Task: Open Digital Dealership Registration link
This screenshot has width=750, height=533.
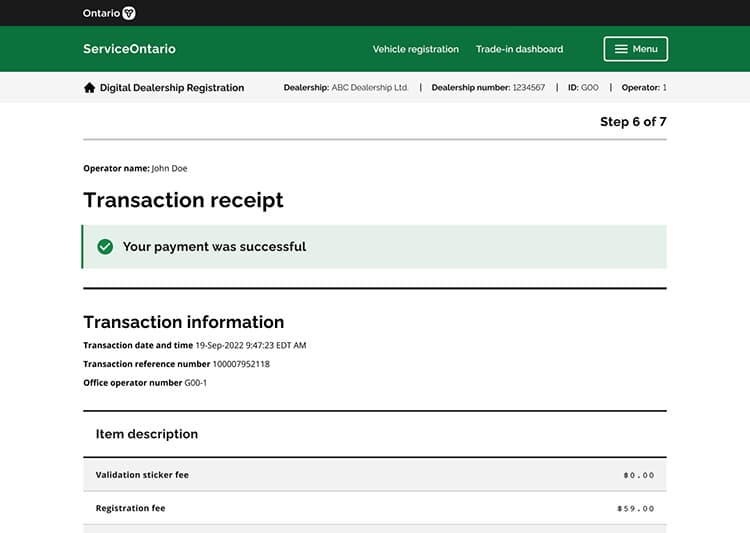Action: pos(171,88)
